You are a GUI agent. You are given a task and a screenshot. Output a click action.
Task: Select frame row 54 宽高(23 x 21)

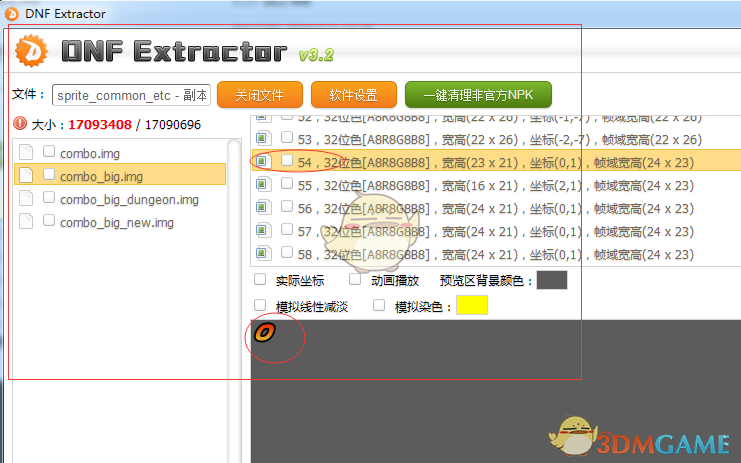point(496,161)
